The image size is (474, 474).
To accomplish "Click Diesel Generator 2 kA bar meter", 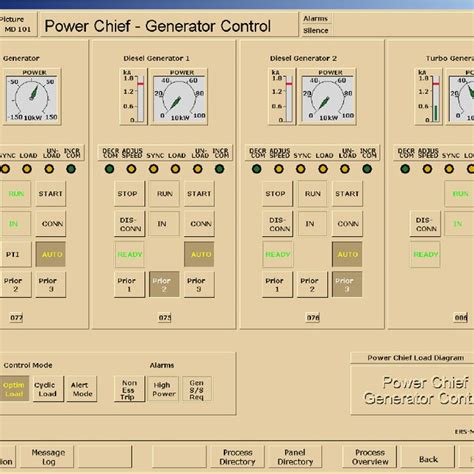I will click(x=282, y=97).
